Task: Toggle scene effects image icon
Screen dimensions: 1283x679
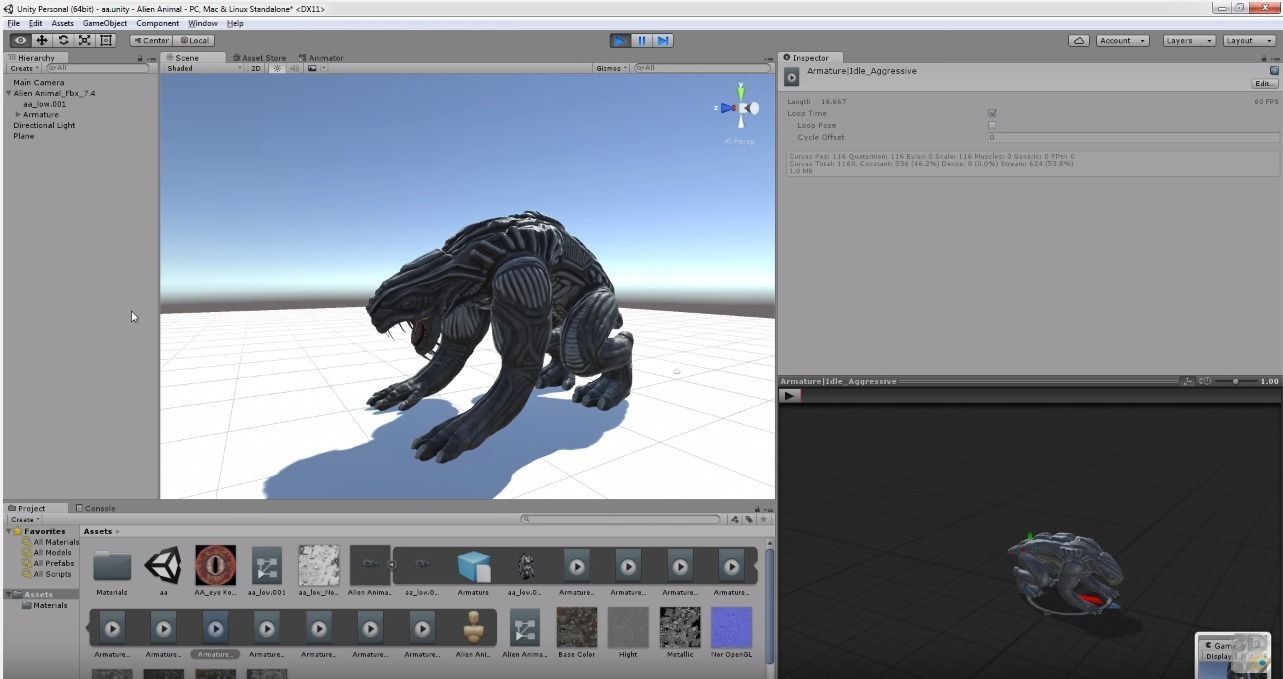Action: coord(314,68)
